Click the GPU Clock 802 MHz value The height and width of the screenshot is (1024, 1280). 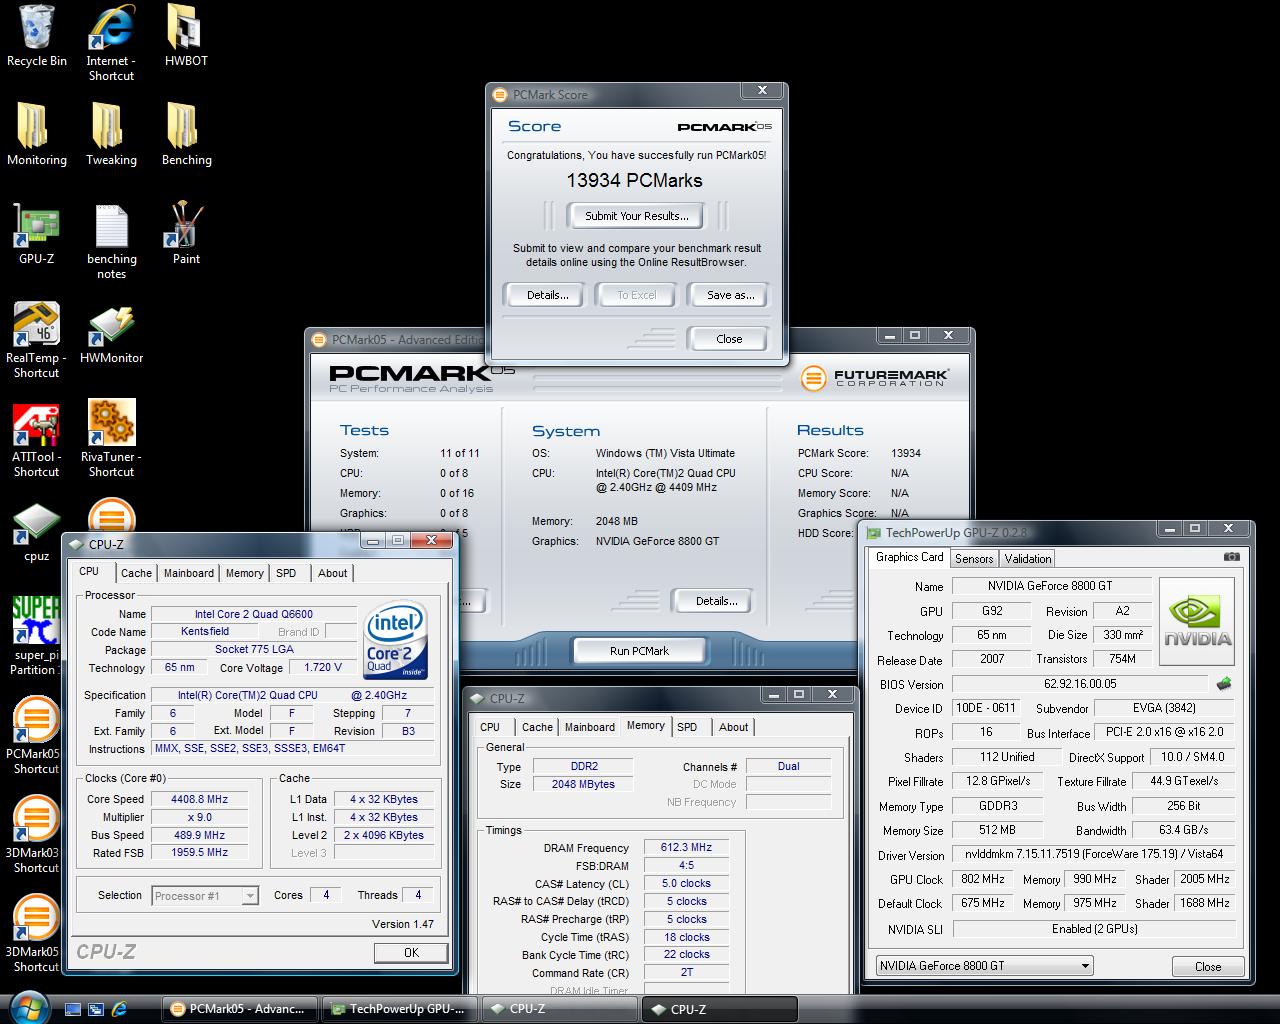pos(982,879)
